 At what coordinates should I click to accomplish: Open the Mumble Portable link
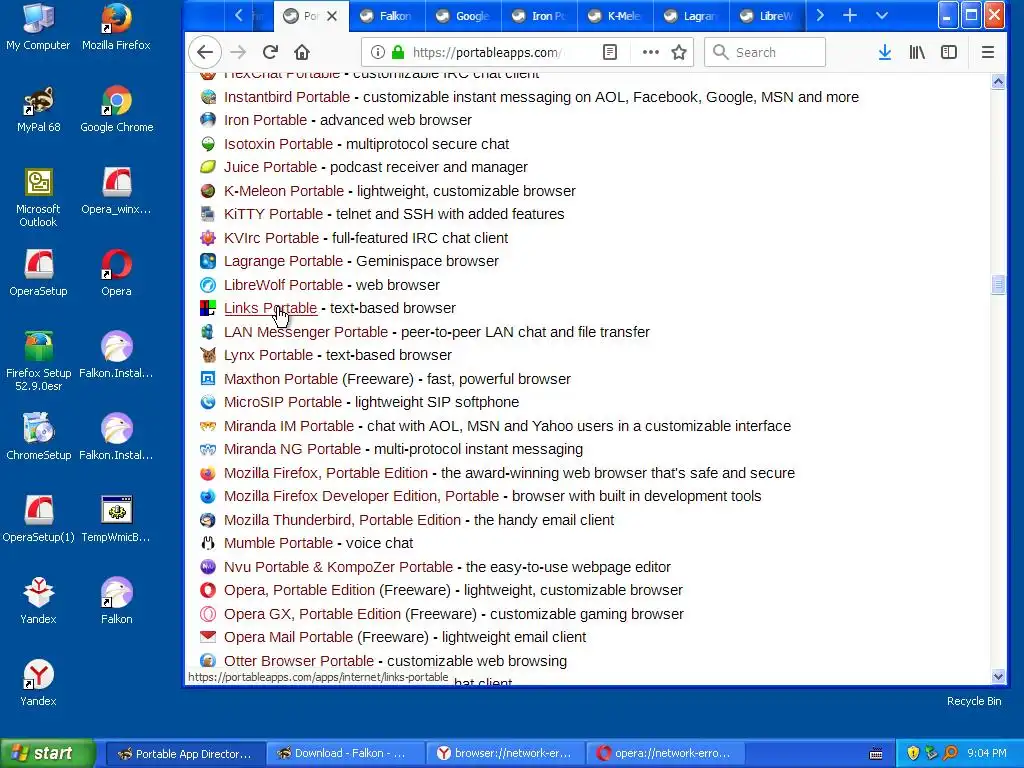click(278, 543)
